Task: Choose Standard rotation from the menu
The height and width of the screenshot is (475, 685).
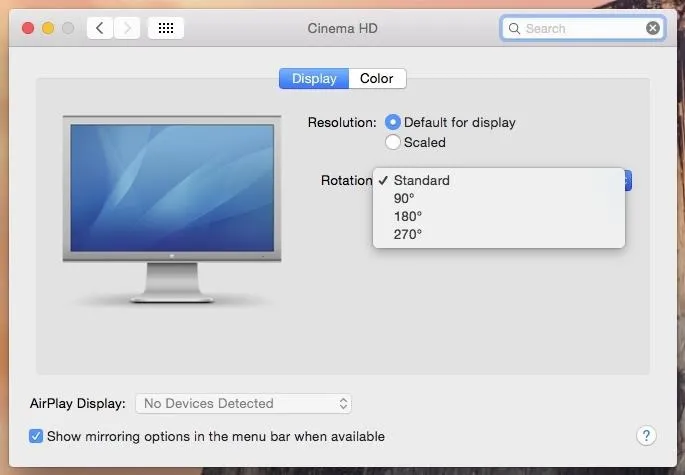Action: pos(499,180)
